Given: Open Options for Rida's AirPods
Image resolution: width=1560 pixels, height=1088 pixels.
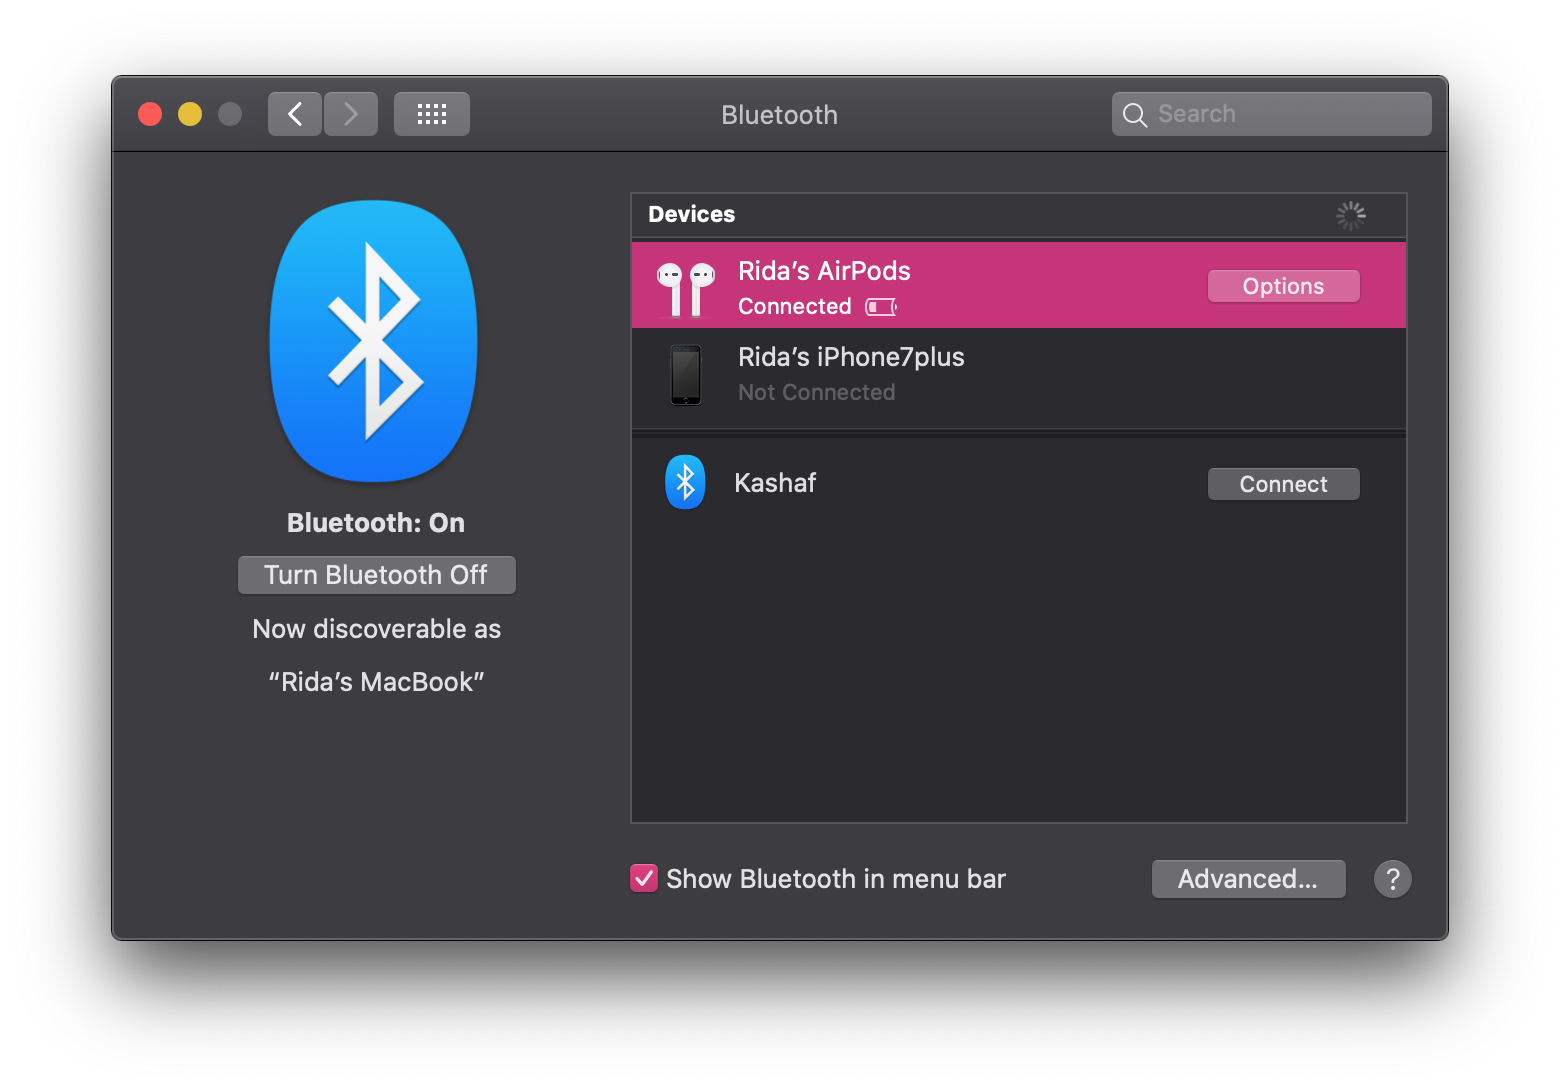Looking at the screenshot, I should tap(1283, 286).
